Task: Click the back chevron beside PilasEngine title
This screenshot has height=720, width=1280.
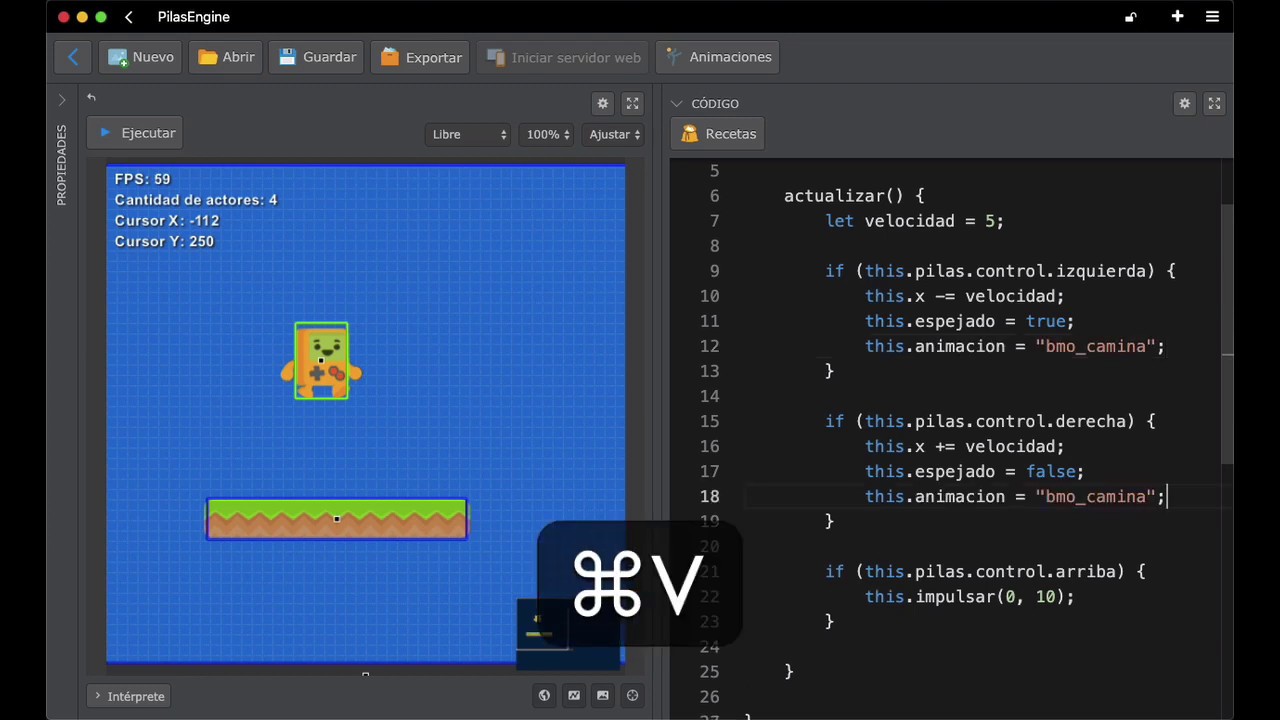Action: point(129,17)
